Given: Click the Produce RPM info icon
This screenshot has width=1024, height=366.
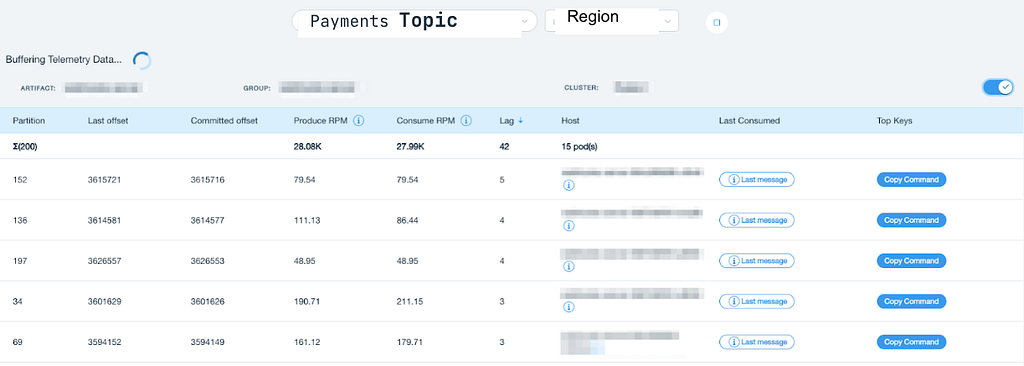Looking at the screenshot, I should [x=359, y=120].
